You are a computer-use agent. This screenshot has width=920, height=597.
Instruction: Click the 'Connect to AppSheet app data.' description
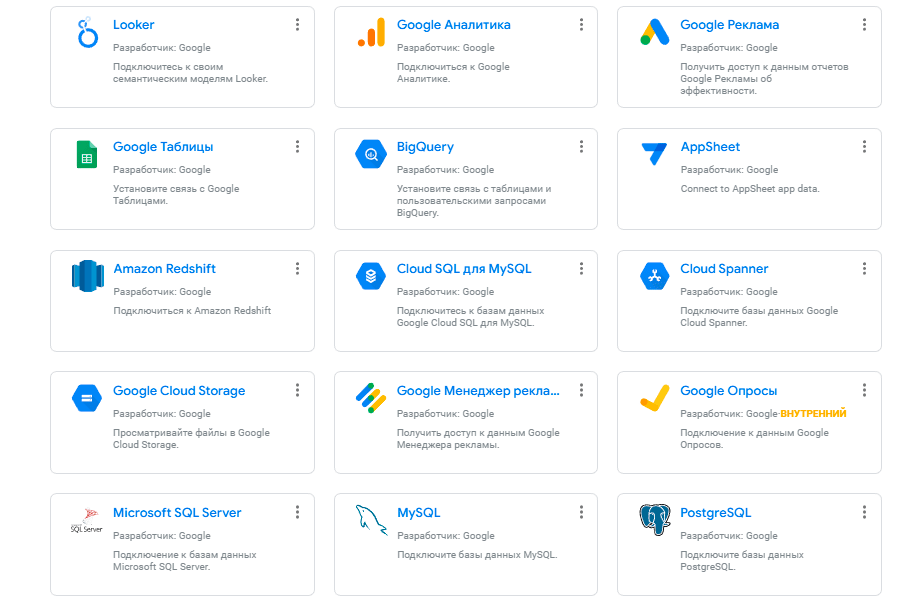point(750,188)
